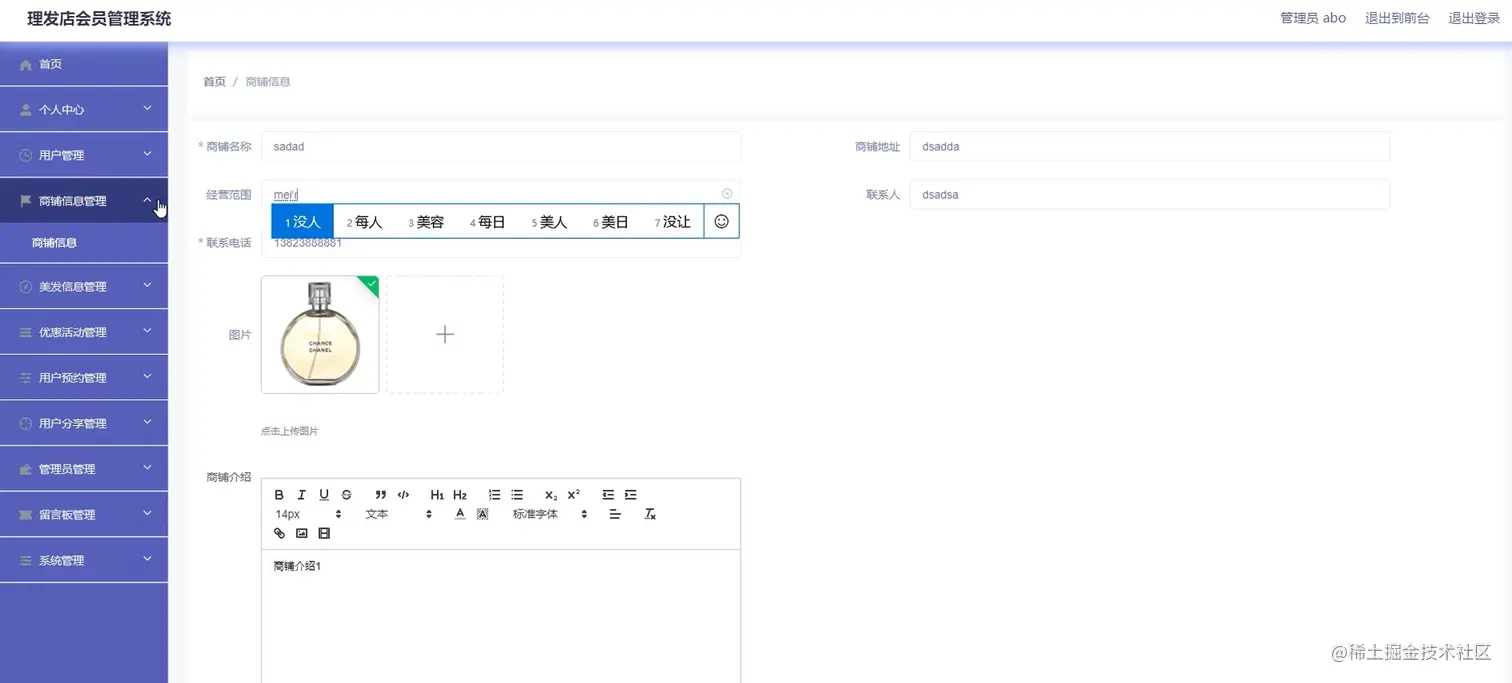Screen dimensions: 1512x683
Task: Clear text formatting with Tx icon
Action: pyautogui.click(x=650, y=514)
